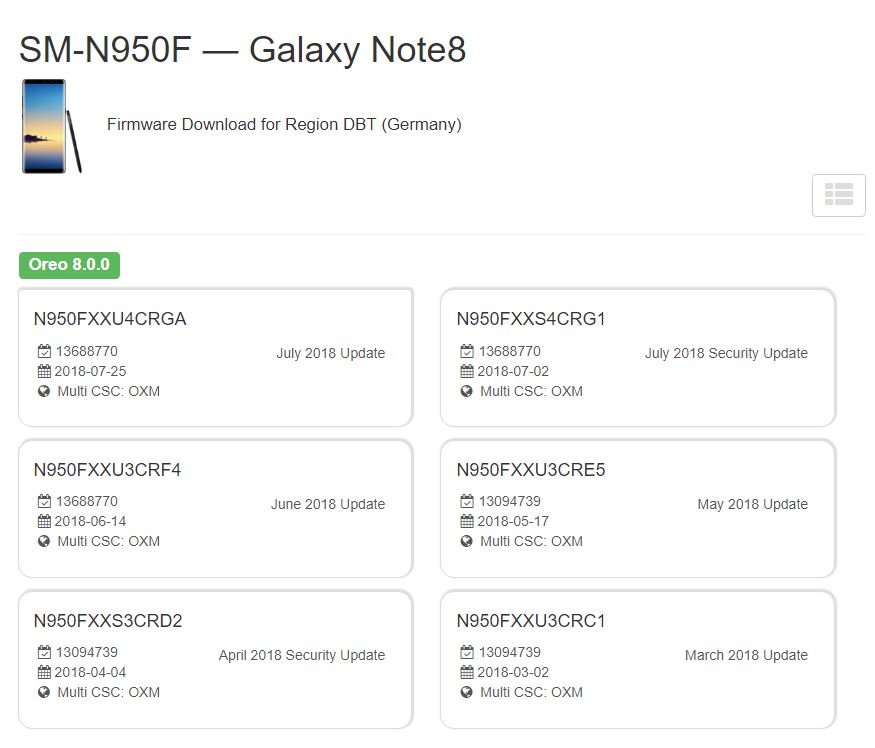
Task: Open firmware N950FXXU3CRF4
Action: [x=107, y=470]
